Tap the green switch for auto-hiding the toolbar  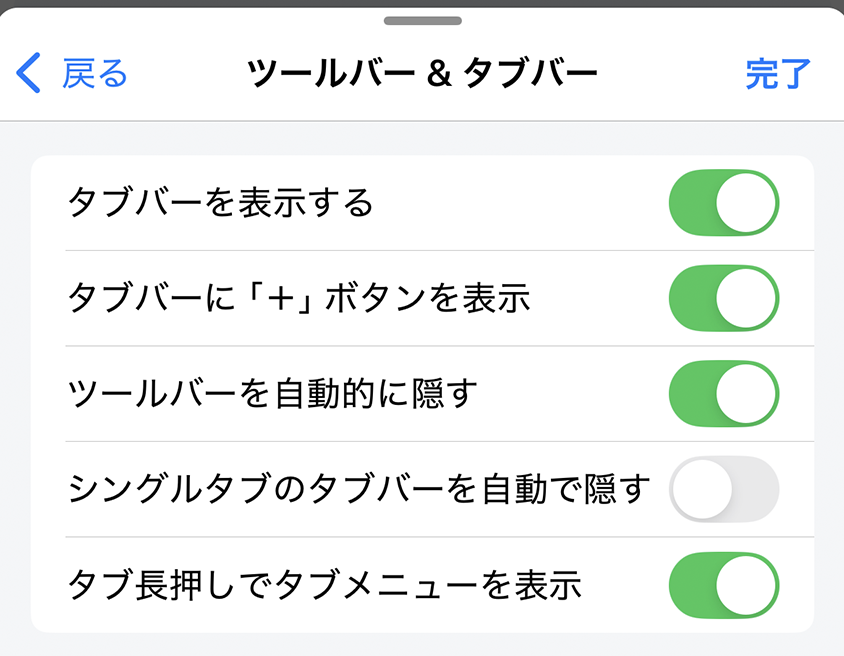(x=724, y=392)
